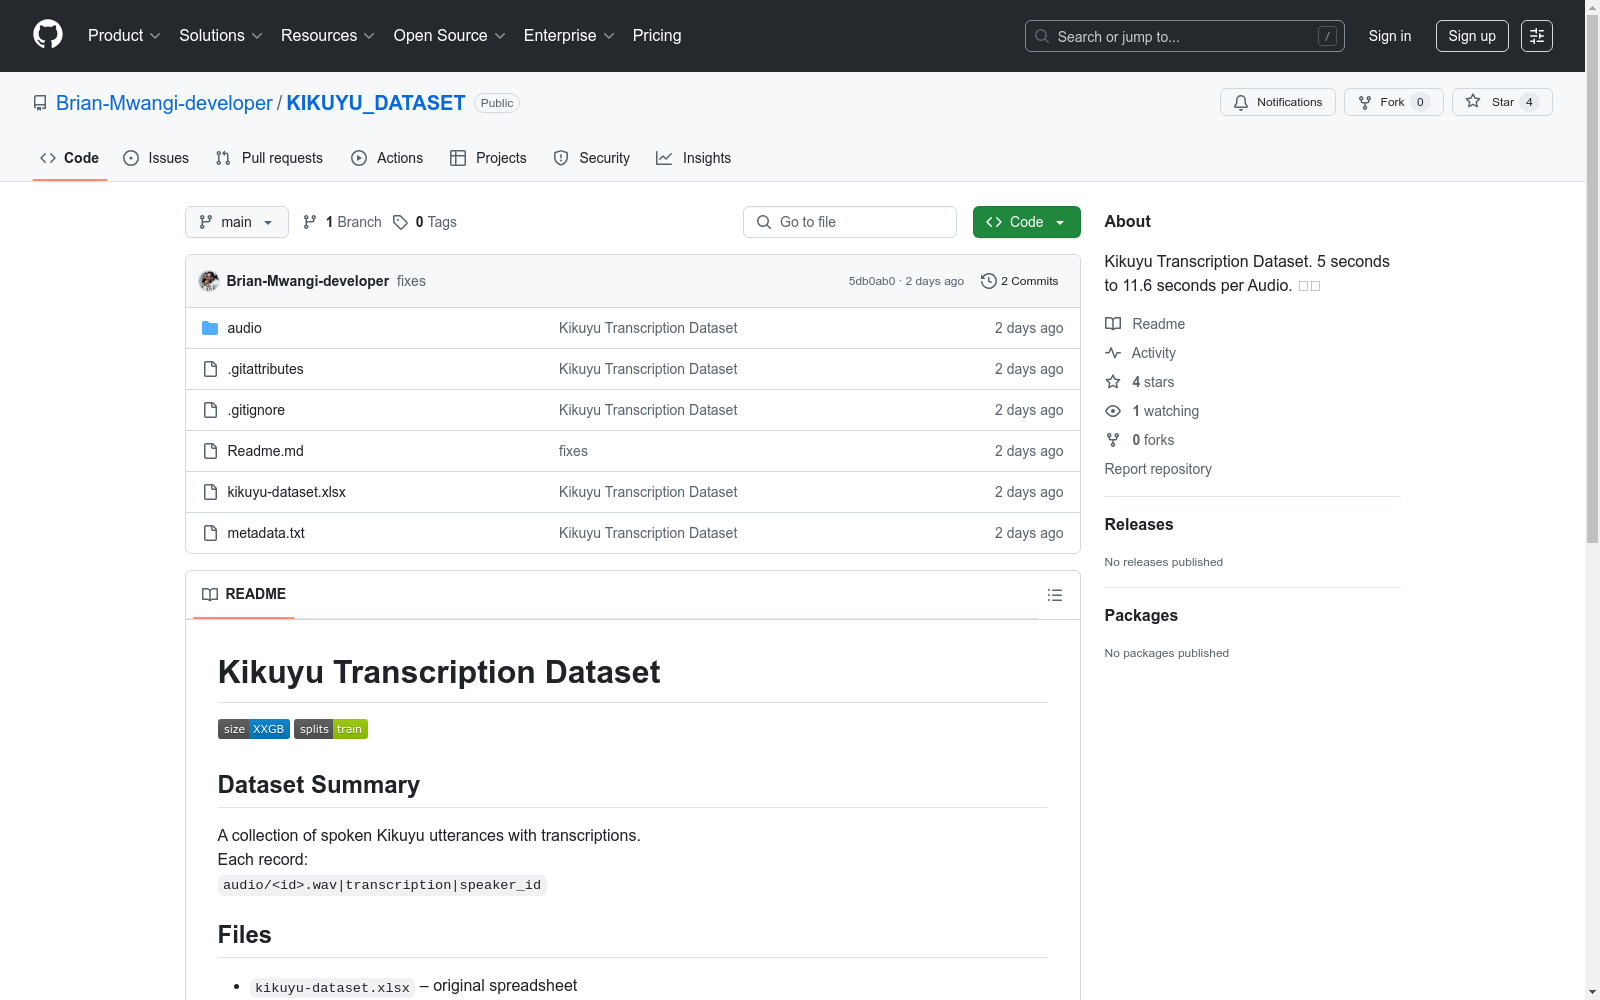The width and height of the screenshot is (1600, 1000).
Task: Open the Actions tab
Action: pos(387,158)
